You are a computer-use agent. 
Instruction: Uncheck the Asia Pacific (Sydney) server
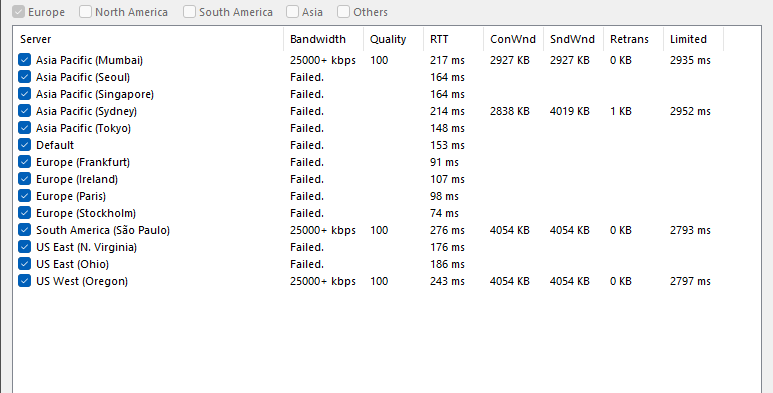(25, 111)
